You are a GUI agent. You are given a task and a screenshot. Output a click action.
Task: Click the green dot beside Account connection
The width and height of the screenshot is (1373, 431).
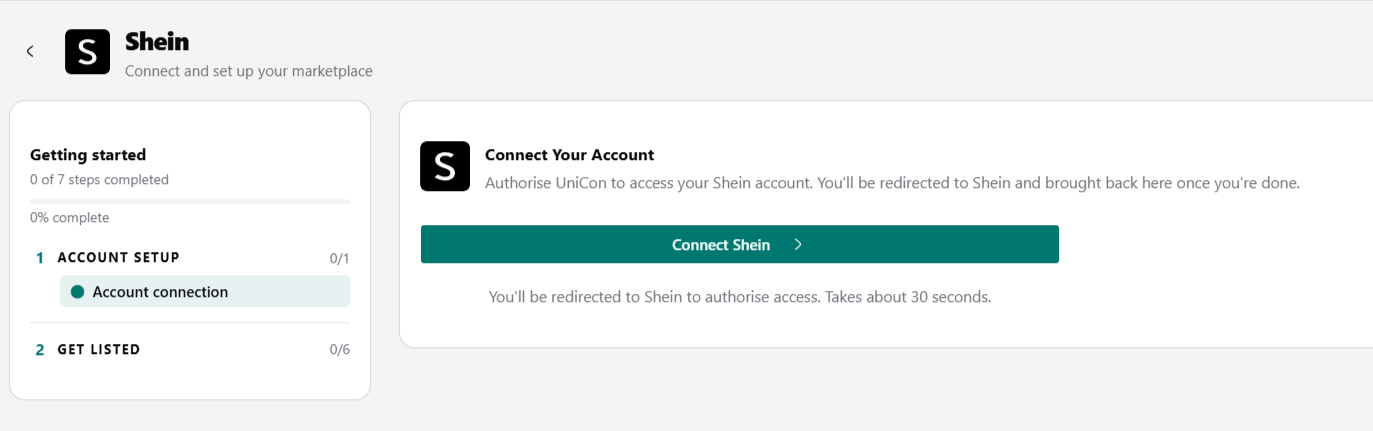tap(77, 292)
